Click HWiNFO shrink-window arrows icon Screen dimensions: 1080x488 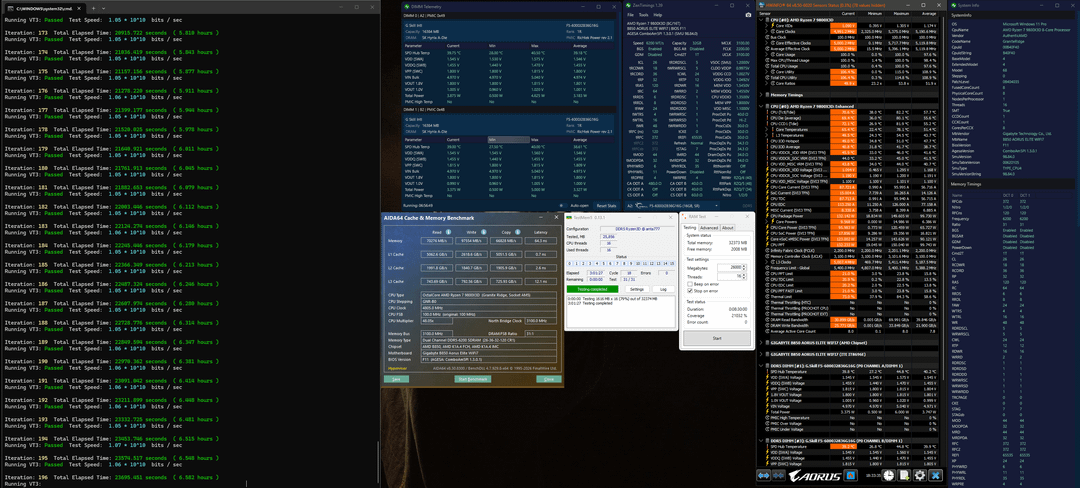coord(779,476)
